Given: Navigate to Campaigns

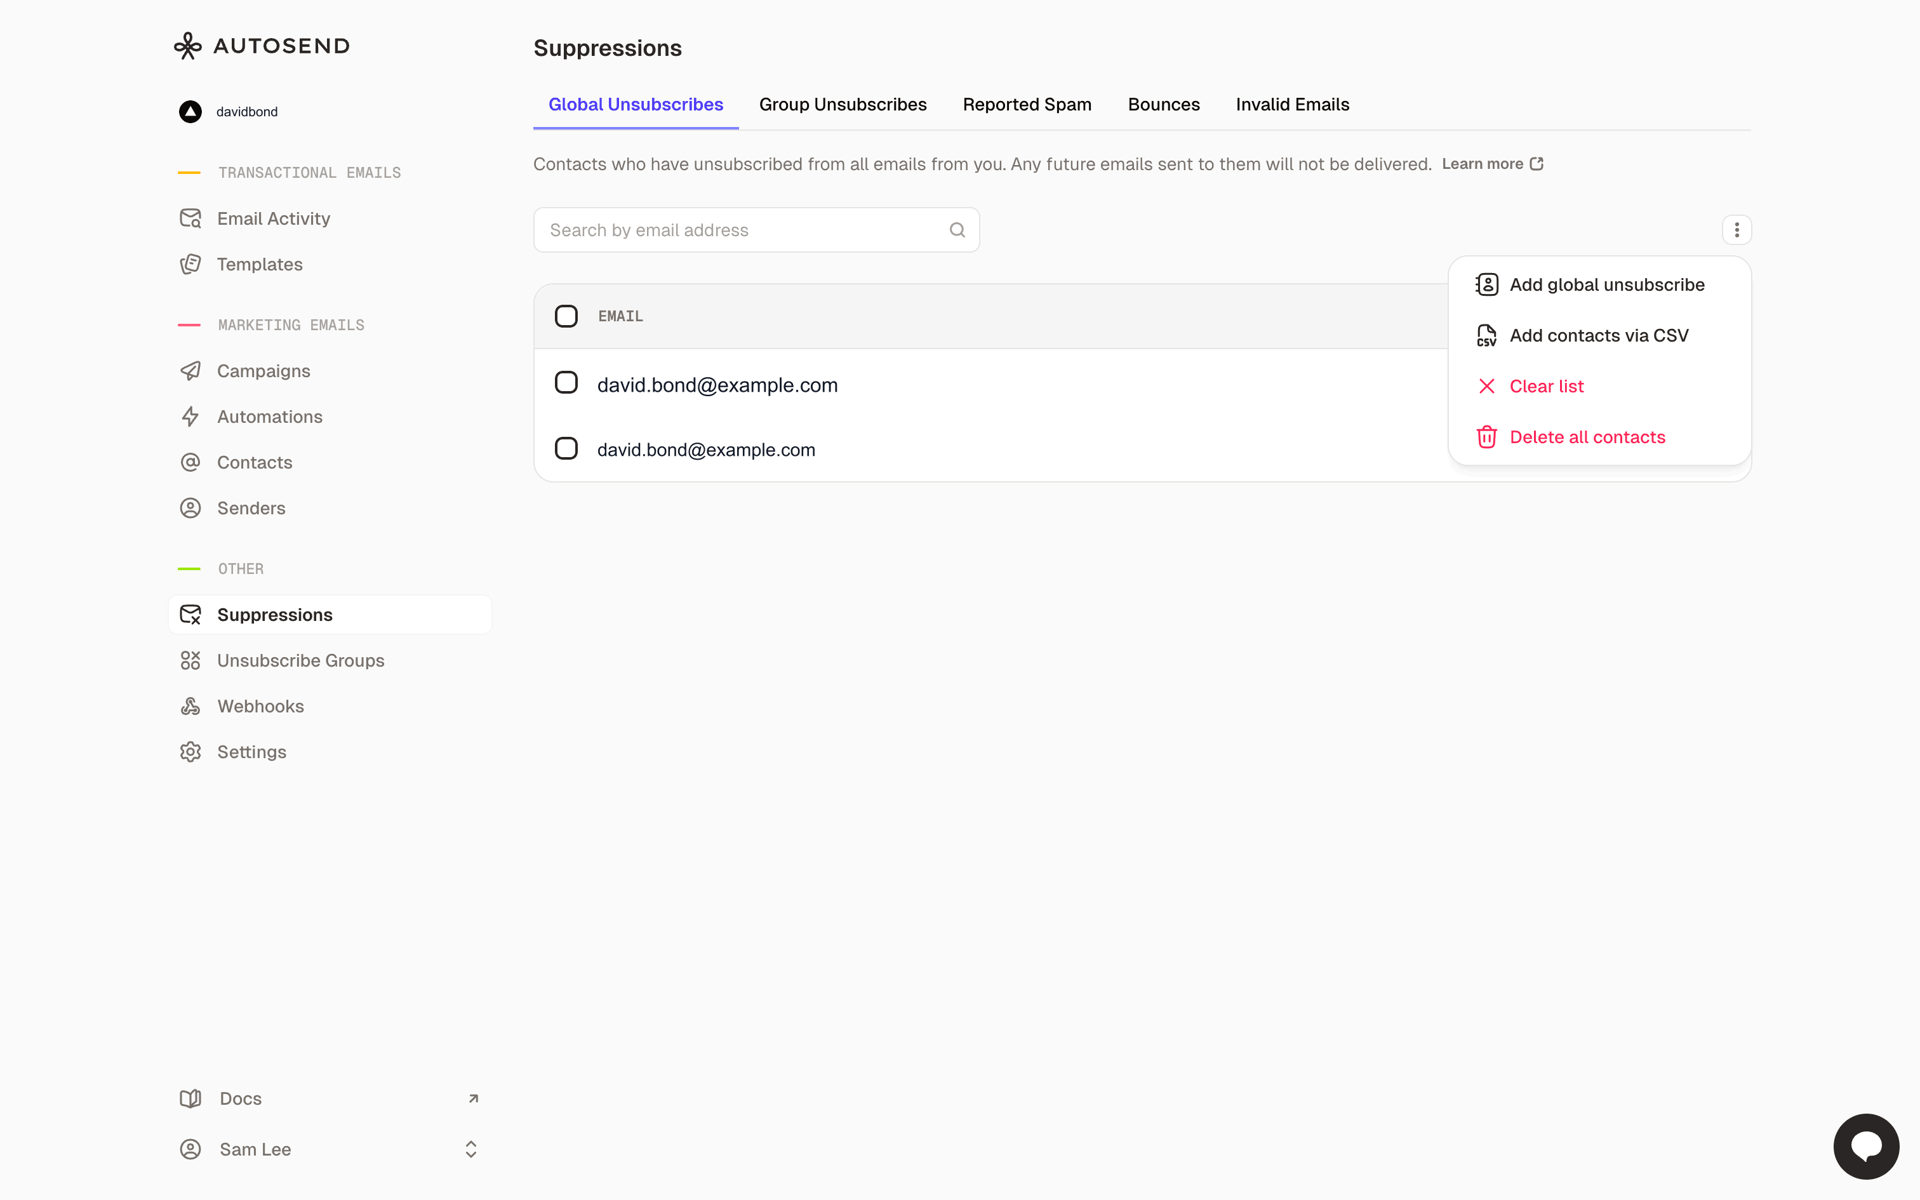Looking at the screenshot, I should (x=330, y=371).
